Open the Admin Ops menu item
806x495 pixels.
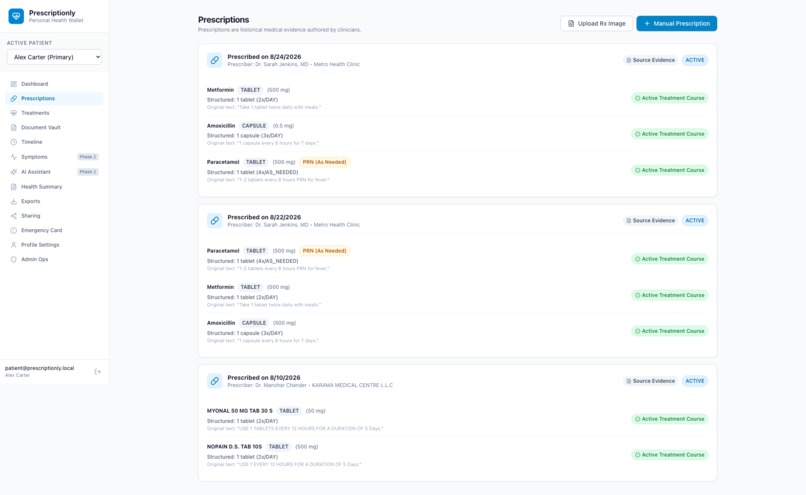(x=54, y=259)
